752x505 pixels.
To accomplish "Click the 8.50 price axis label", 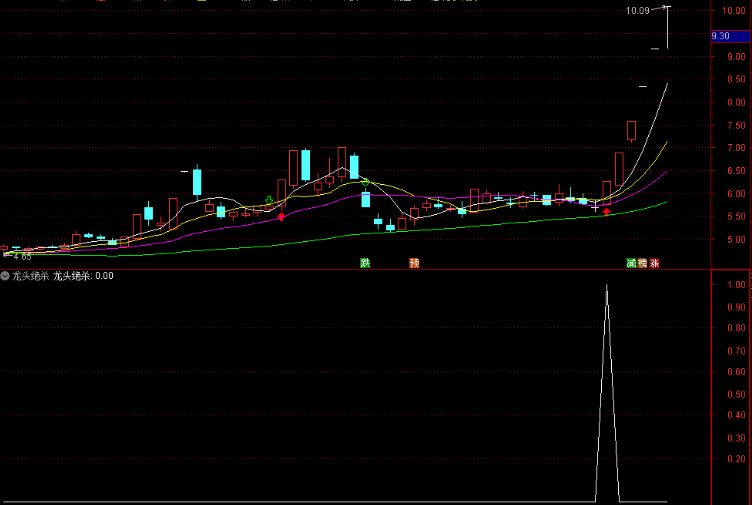I will click(736, 79).
